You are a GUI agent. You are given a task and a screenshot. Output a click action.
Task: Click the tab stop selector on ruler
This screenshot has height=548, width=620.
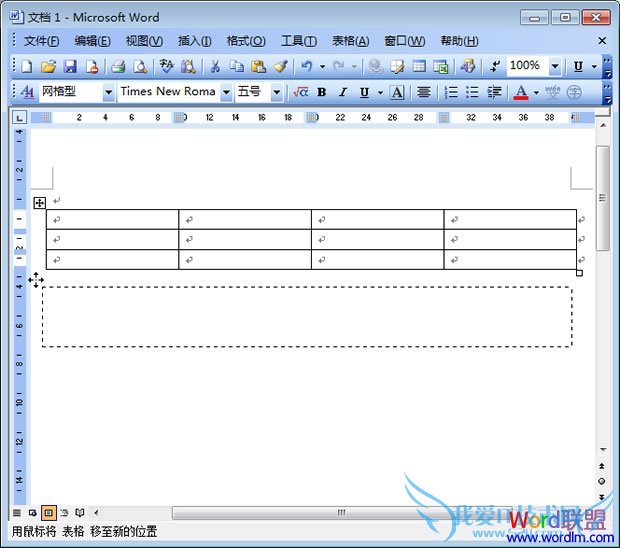[19, 117]
